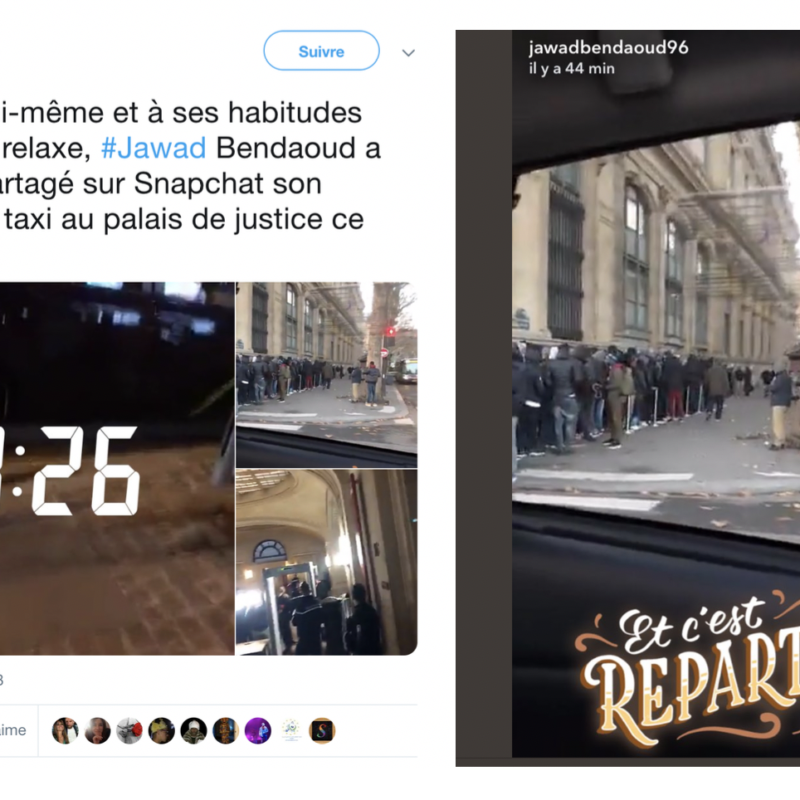This screenshot has height=800, width=800.
Task: Open the courthouse security gate thumbnail
Action: coord(327,562)
